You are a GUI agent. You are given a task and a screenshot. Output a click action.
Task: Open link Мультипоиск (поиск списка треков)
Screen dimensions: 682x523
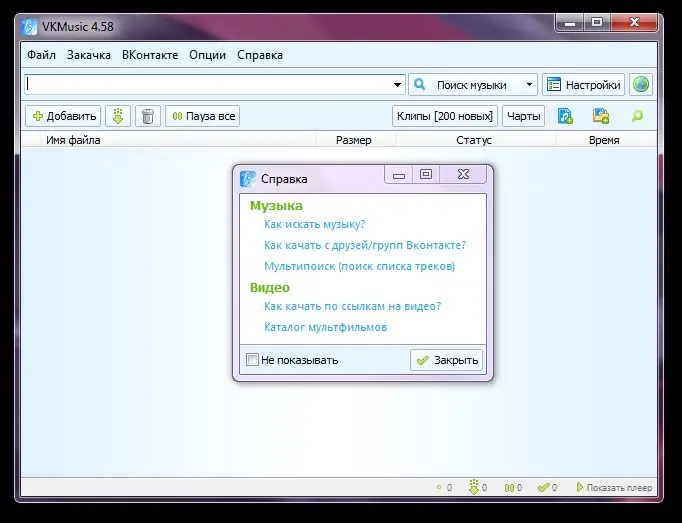coord(359,266)
